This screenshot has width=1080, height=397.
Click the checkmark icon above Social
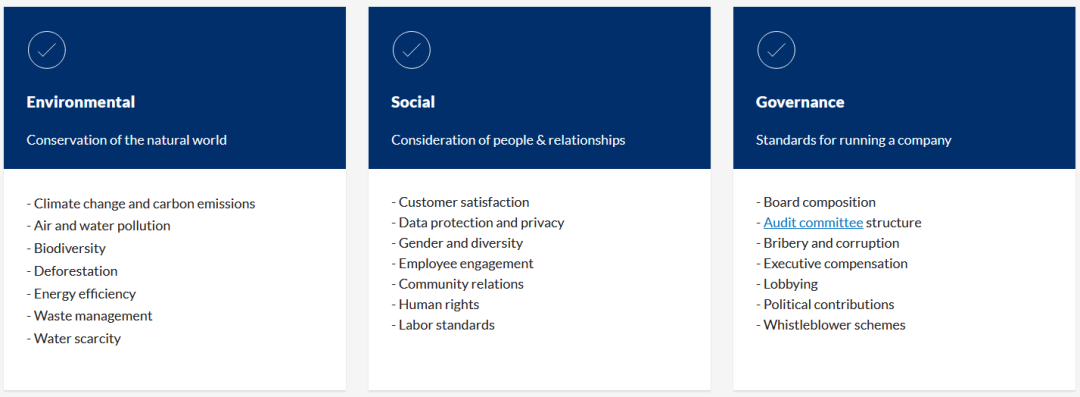point(411,50)
